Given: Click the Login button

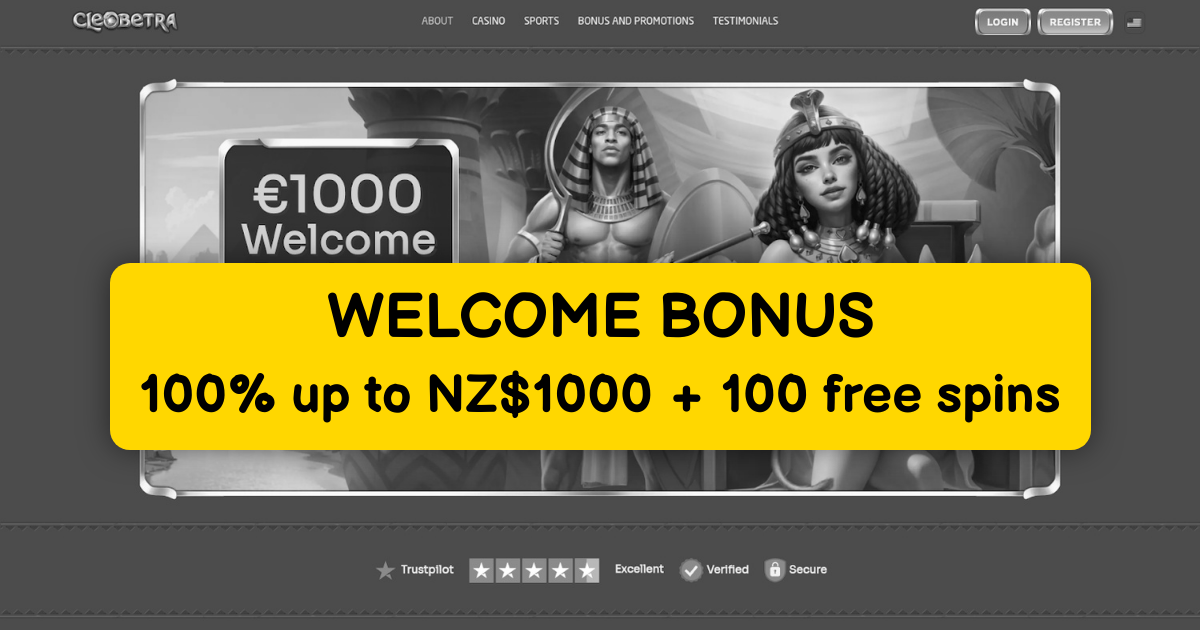Looking at the screenshot, I should pos(1003,22).
